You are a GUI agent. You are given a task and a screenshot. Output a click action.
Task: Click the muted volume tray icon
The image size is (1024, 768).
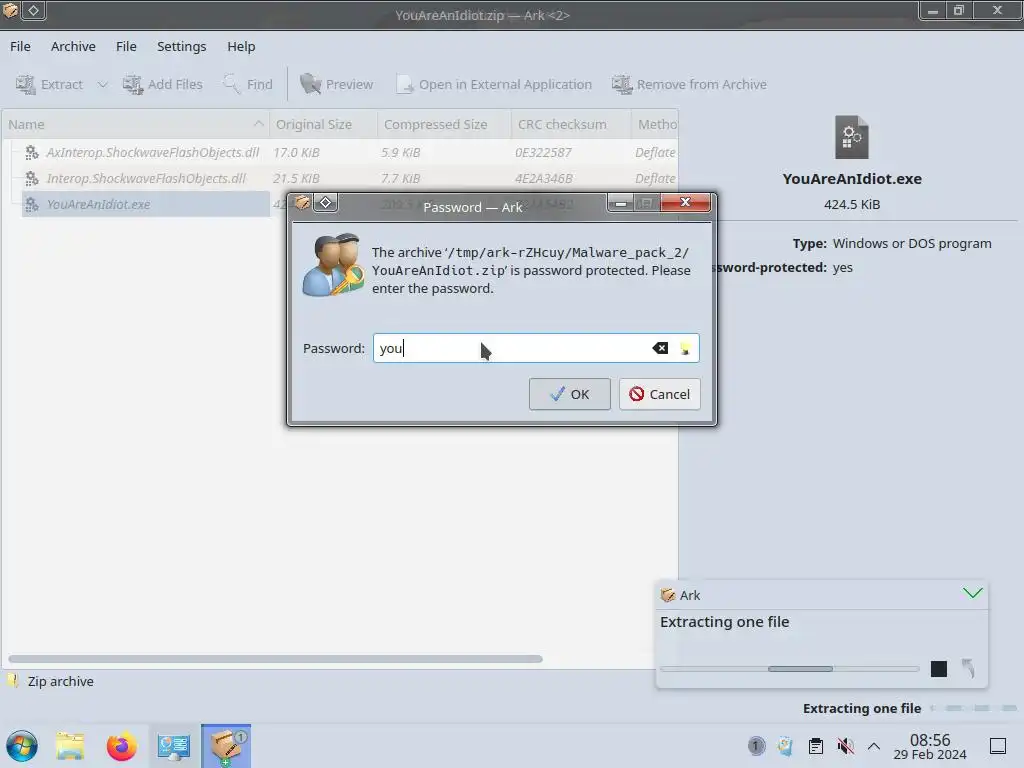(846, 746)
